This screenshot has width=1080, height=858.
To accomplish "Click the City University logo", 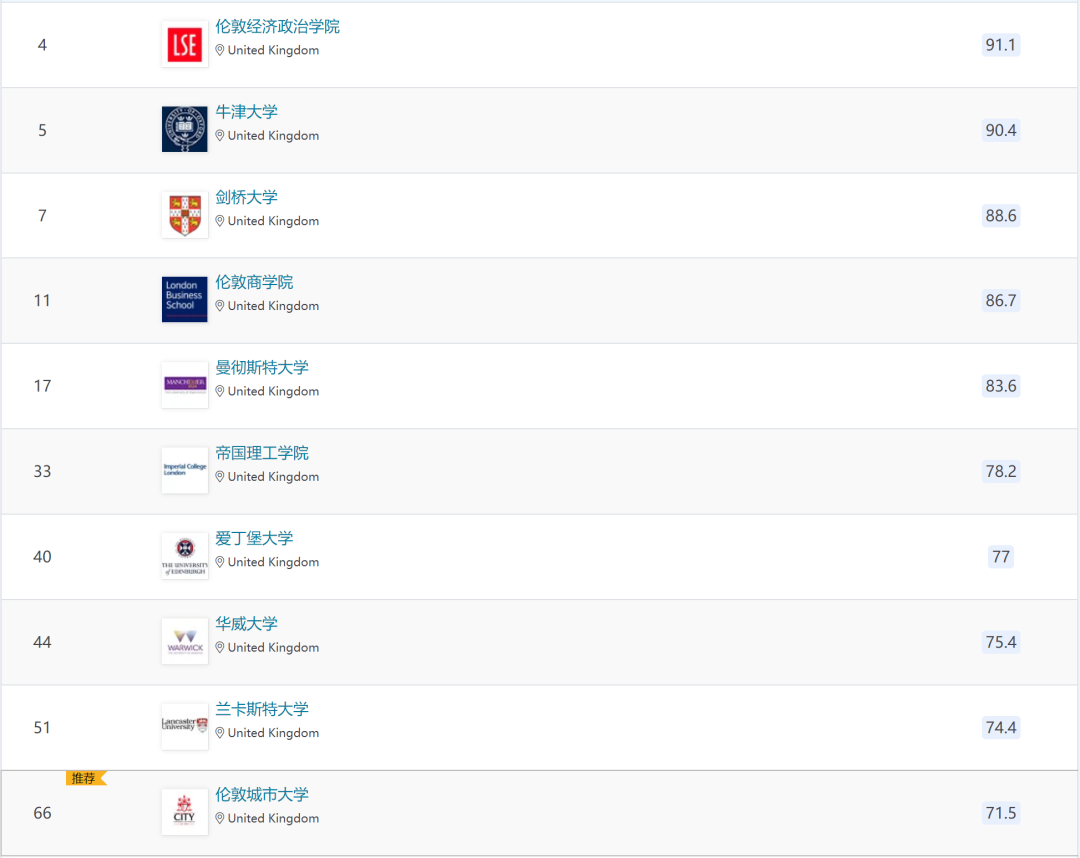I will click(x=185, y=812).
